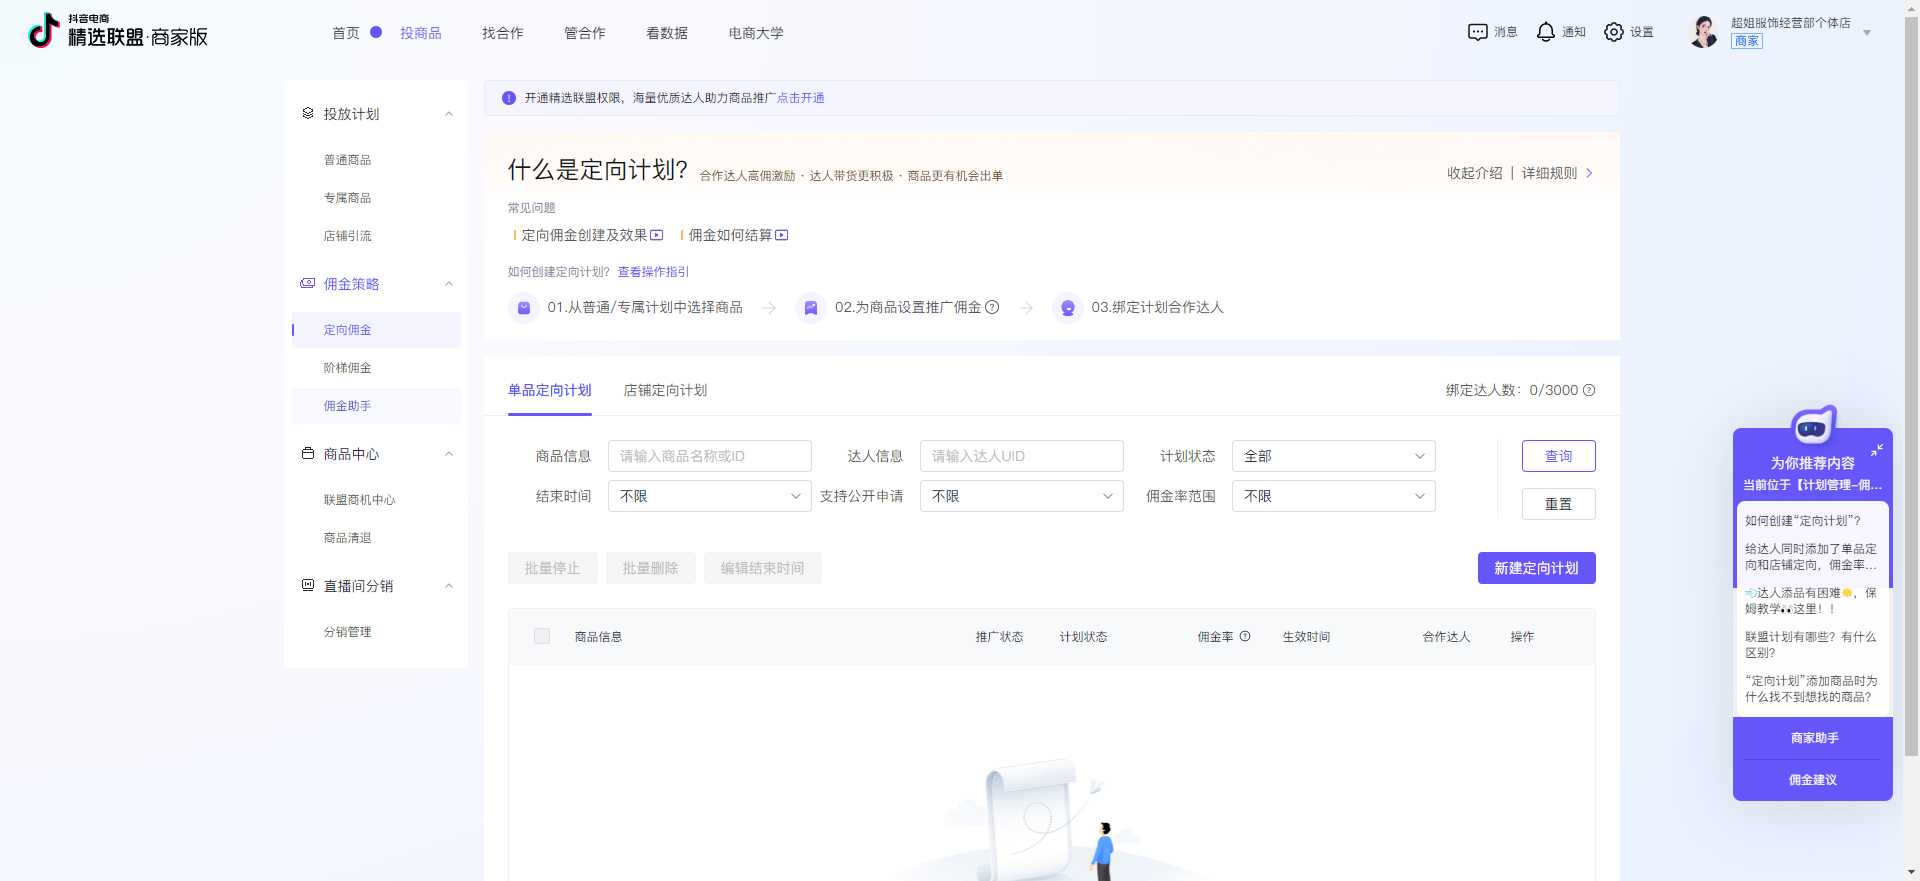
Task: Expand the account dropdown arrow
Action: [1867, 33]
